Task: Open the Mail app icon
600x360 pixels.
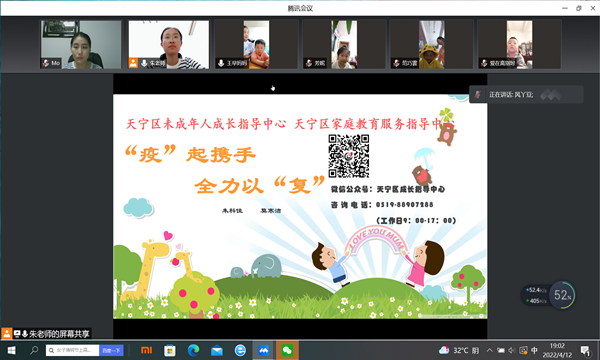Action: coord(217,350)
